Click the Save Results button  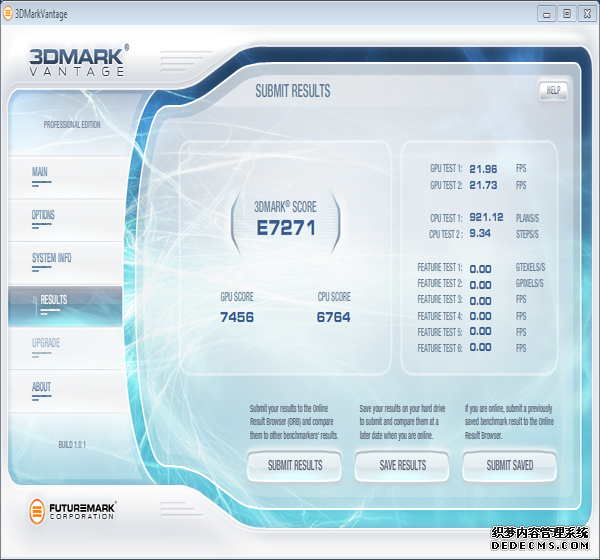click(402, 466)
